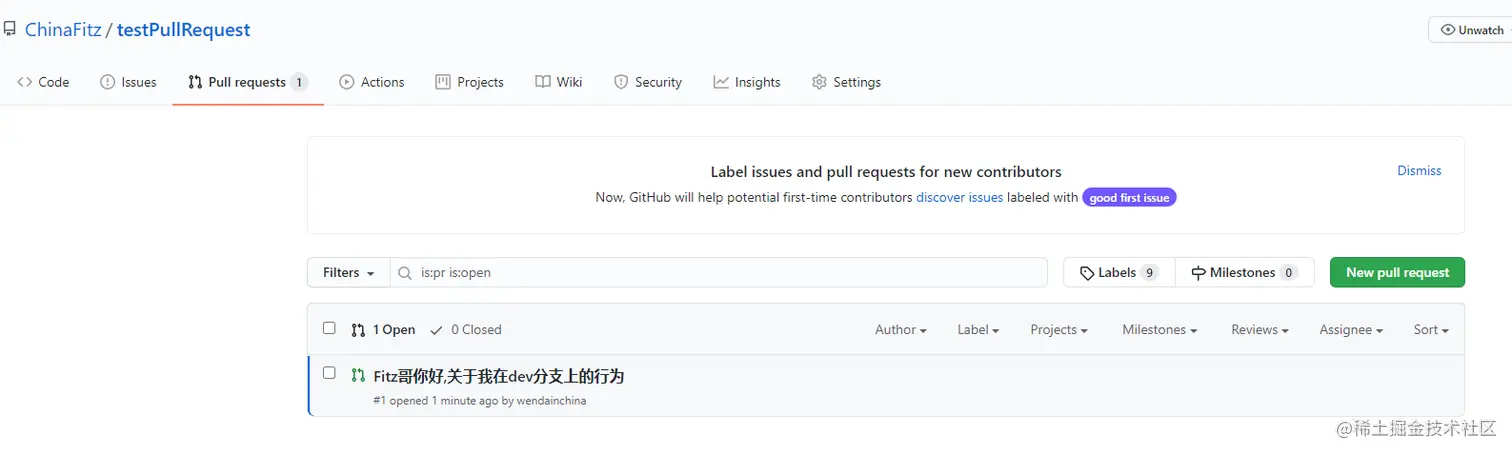The image size is (1512, 454).
Task: Open the Sort dropdown
Action: coord(1431,329)
